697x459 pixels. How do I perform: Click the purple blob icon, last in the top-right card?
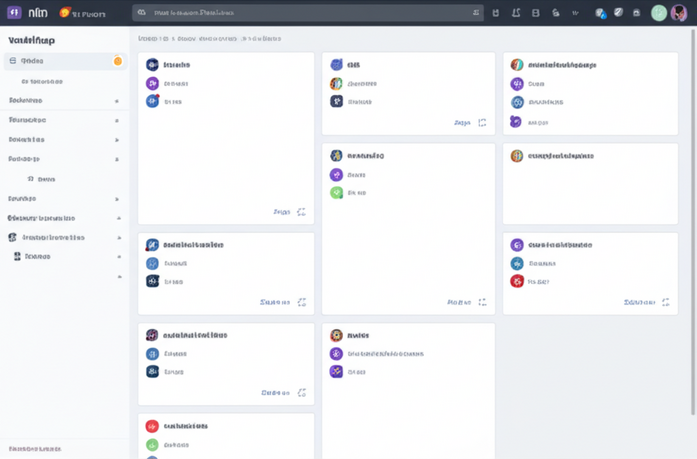point(516,121)
